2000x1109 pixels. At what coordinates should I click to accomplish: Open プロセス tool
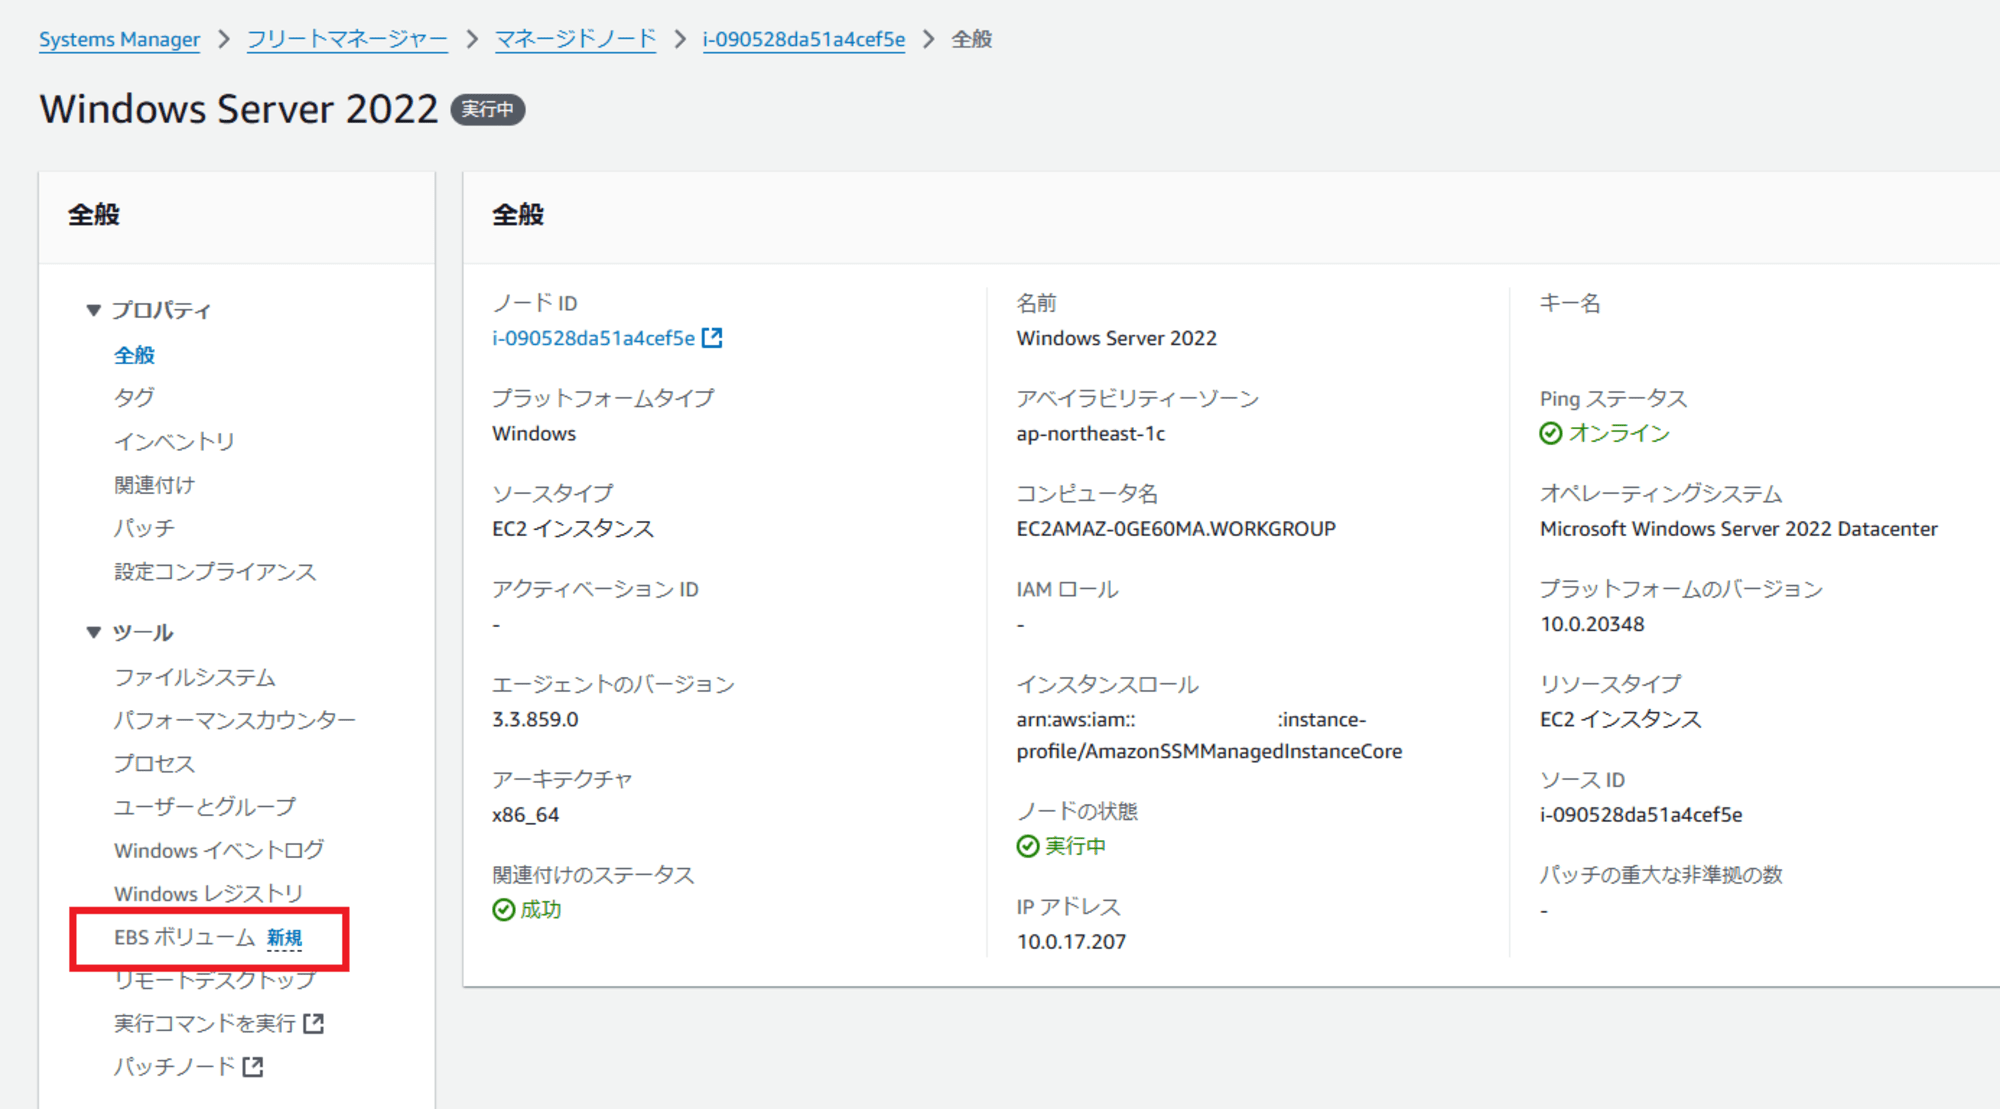(154, 763)
